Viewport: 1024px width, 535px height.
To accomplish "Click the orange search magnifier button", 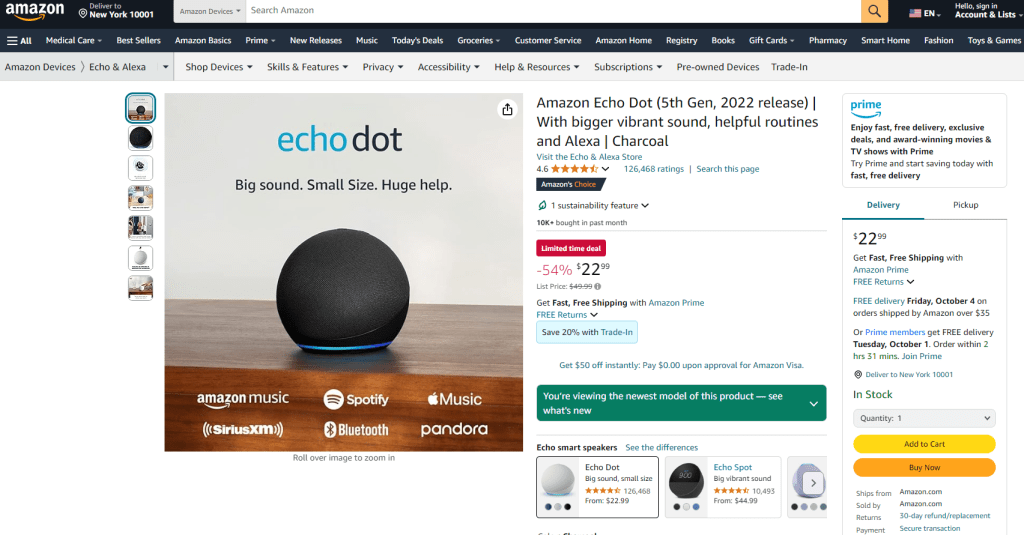I will 874,11.
